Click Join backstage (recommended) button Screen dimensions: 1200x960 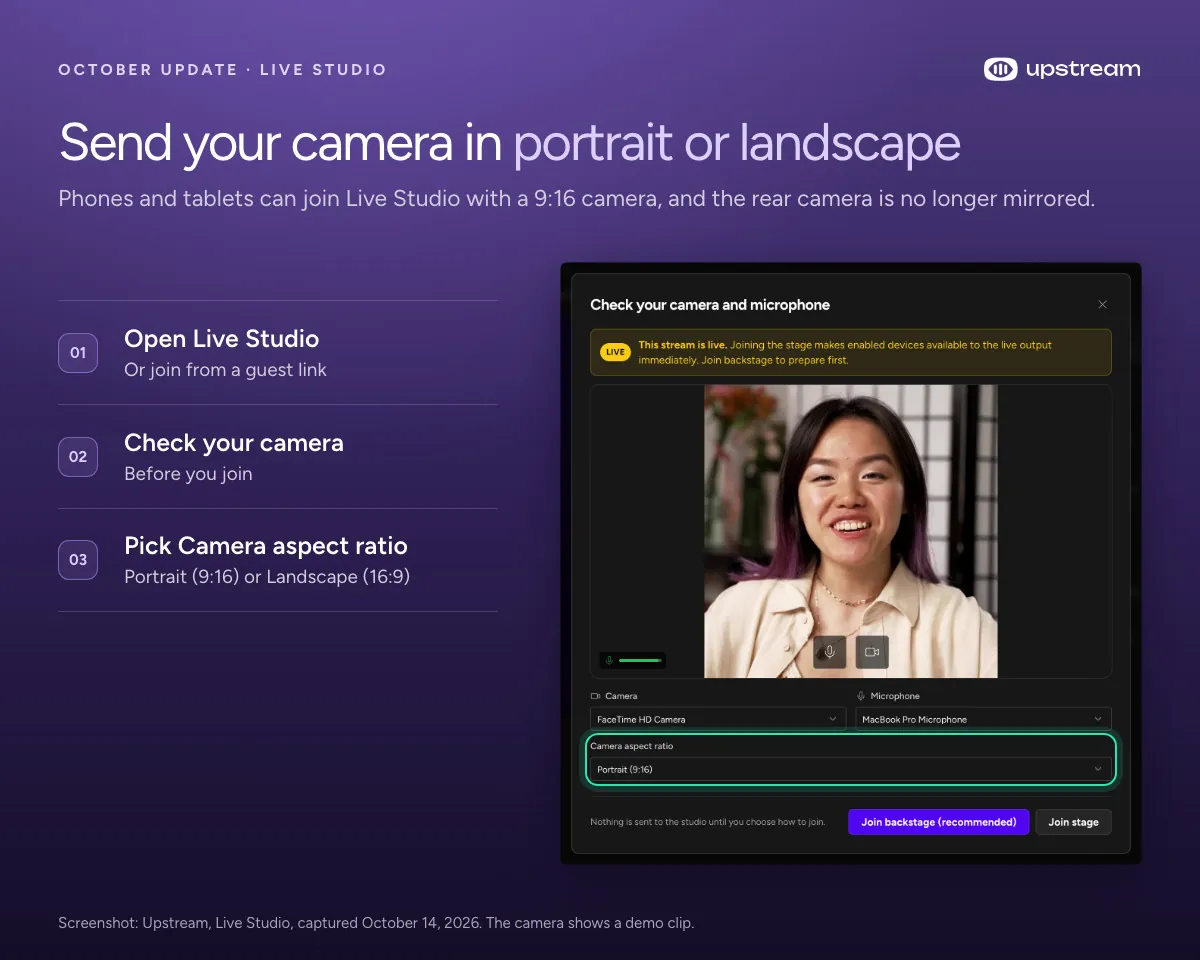938,822
